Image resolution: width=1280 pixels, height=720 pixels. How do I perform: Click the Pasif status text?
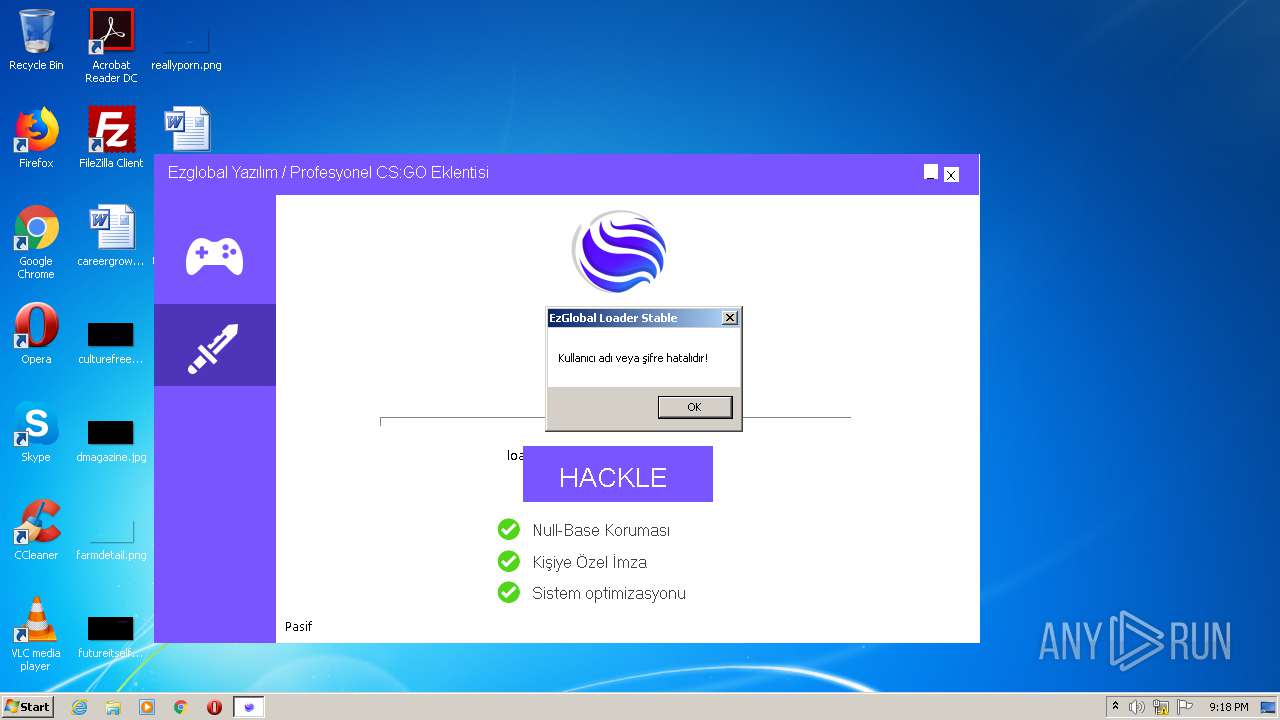[x=298, y=627]
